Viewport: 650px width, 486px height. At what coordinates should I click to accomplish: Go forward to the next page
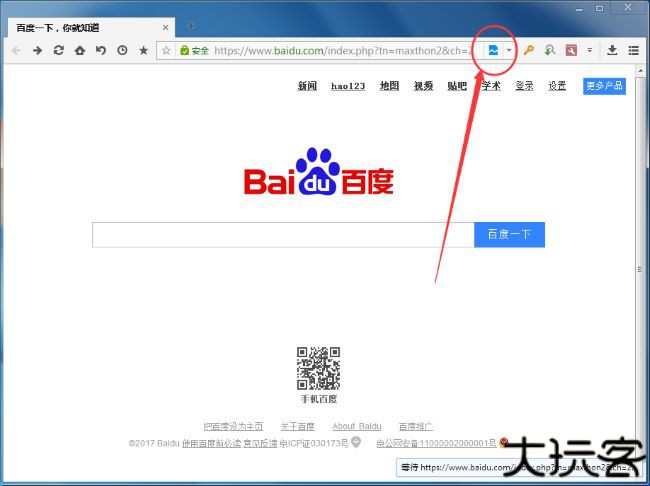pos(37,51)
